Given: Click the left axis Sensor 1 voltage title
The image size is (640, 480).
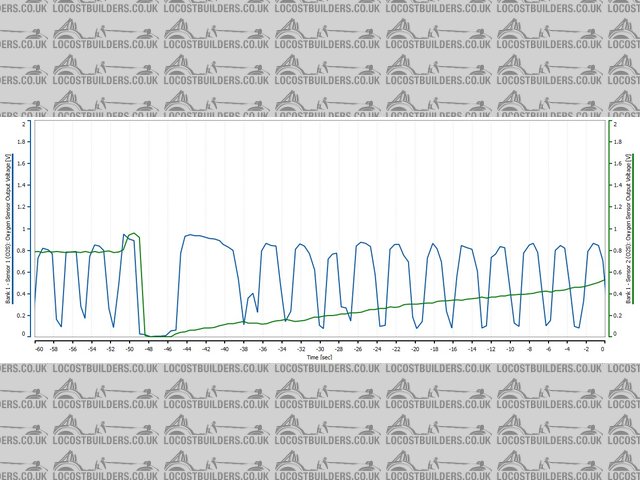Looking at the screenshot, I should point(9,229).
